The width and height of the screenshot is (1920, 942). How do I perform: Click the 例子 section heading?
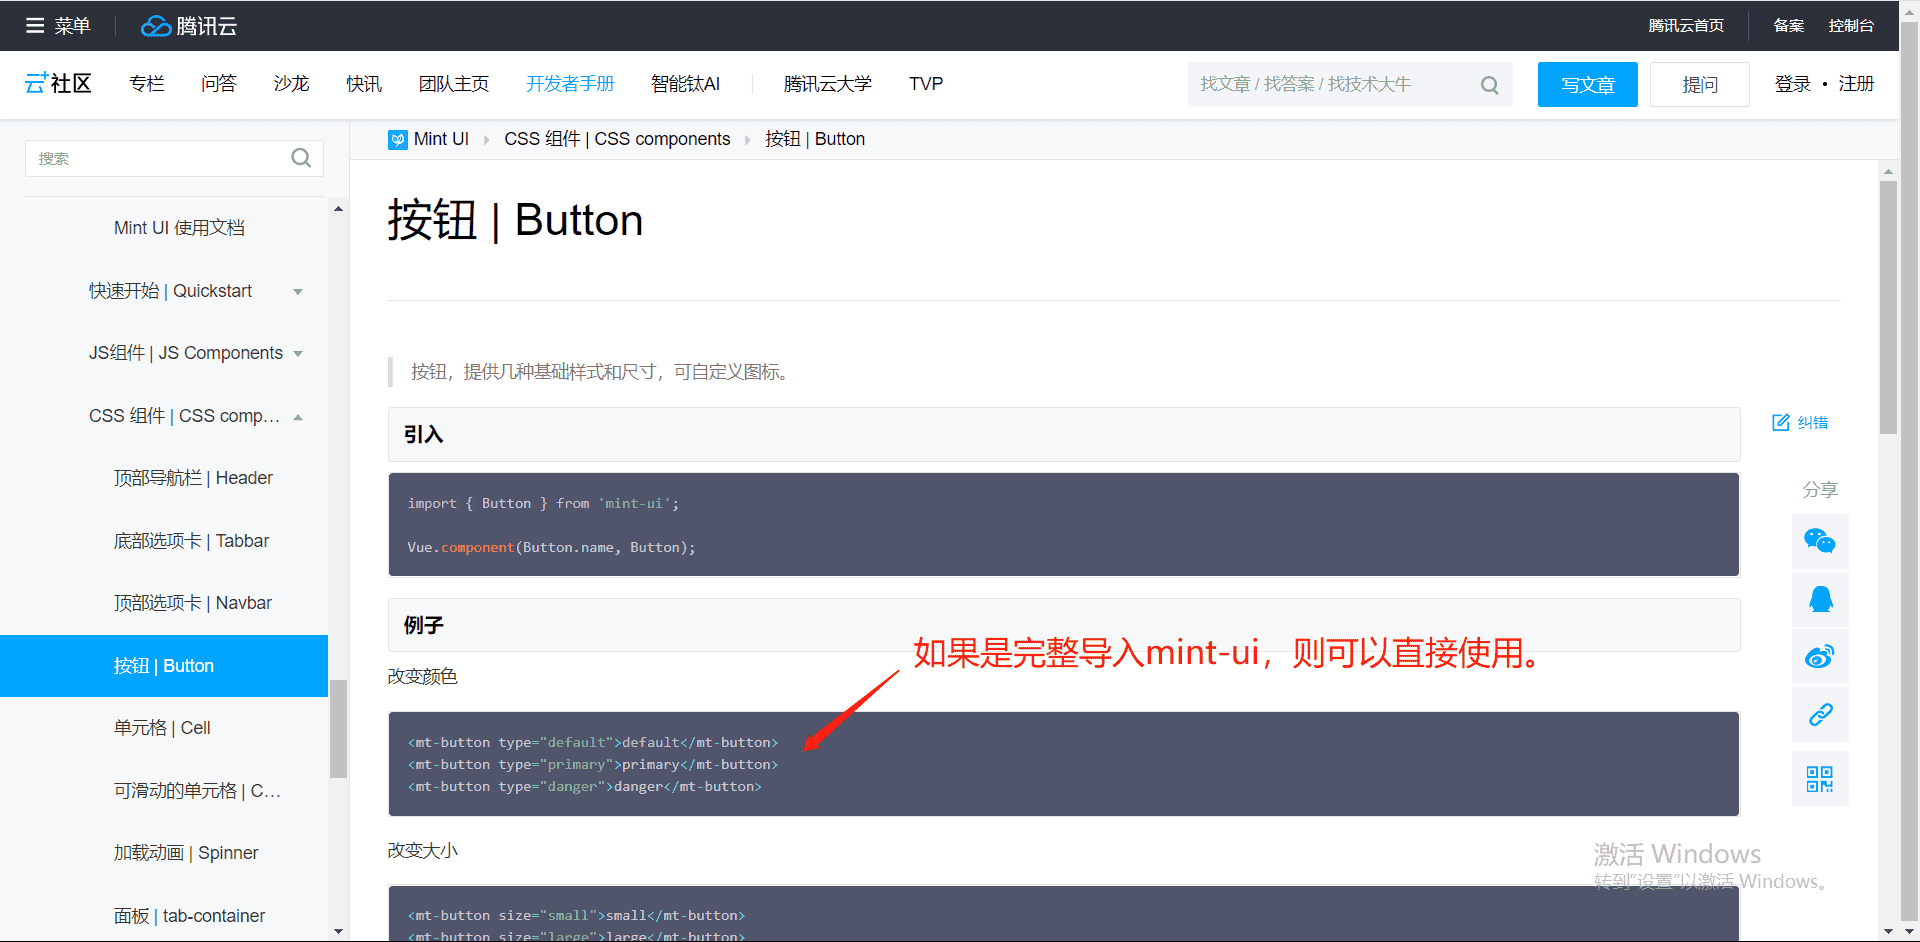[x=423, y=626]
